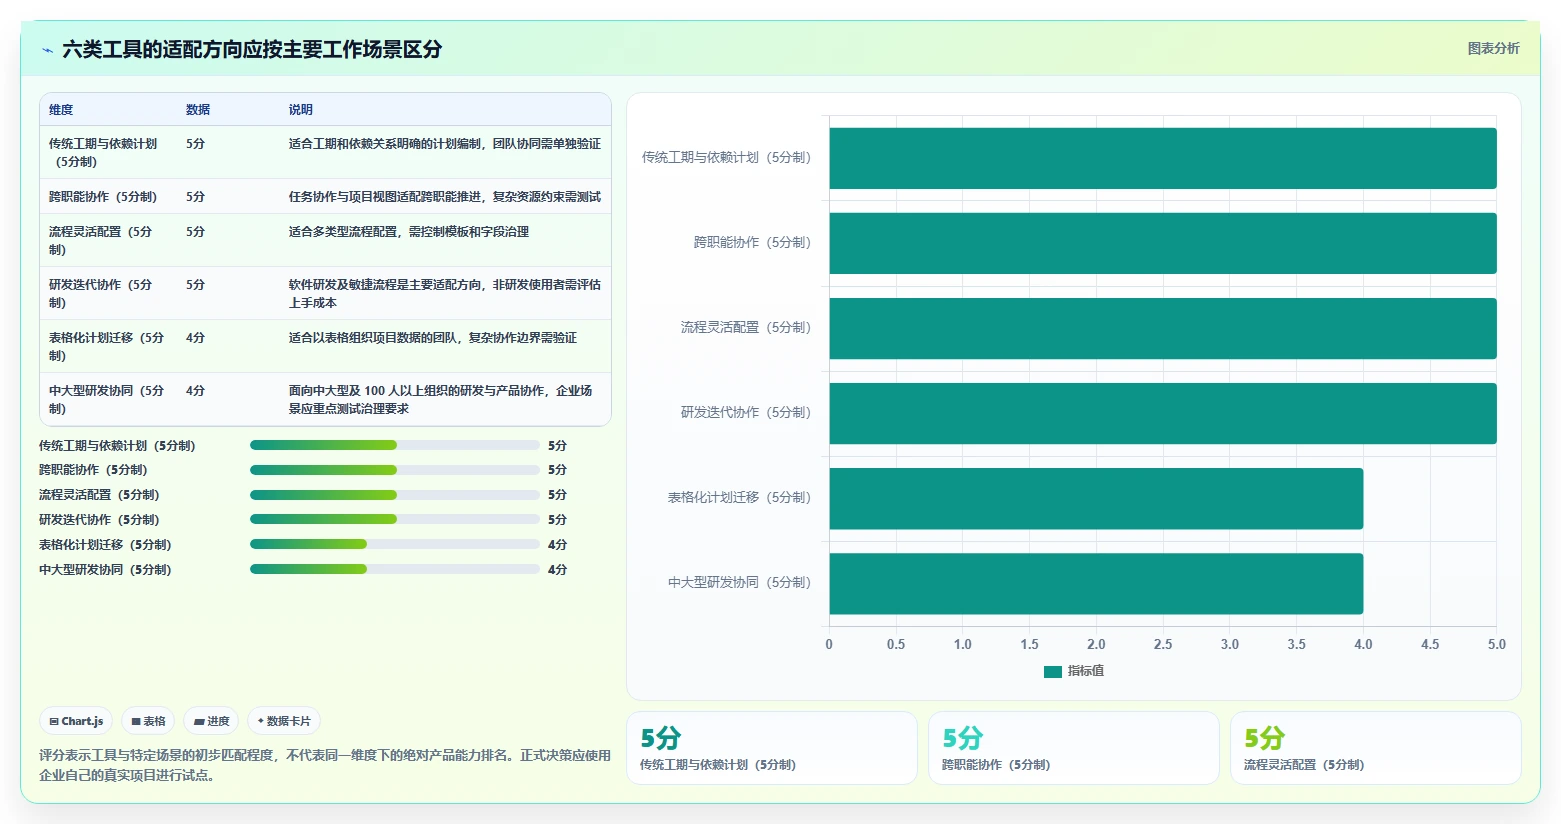Click 中大型研发协同 cell in the table

(106, 399)
